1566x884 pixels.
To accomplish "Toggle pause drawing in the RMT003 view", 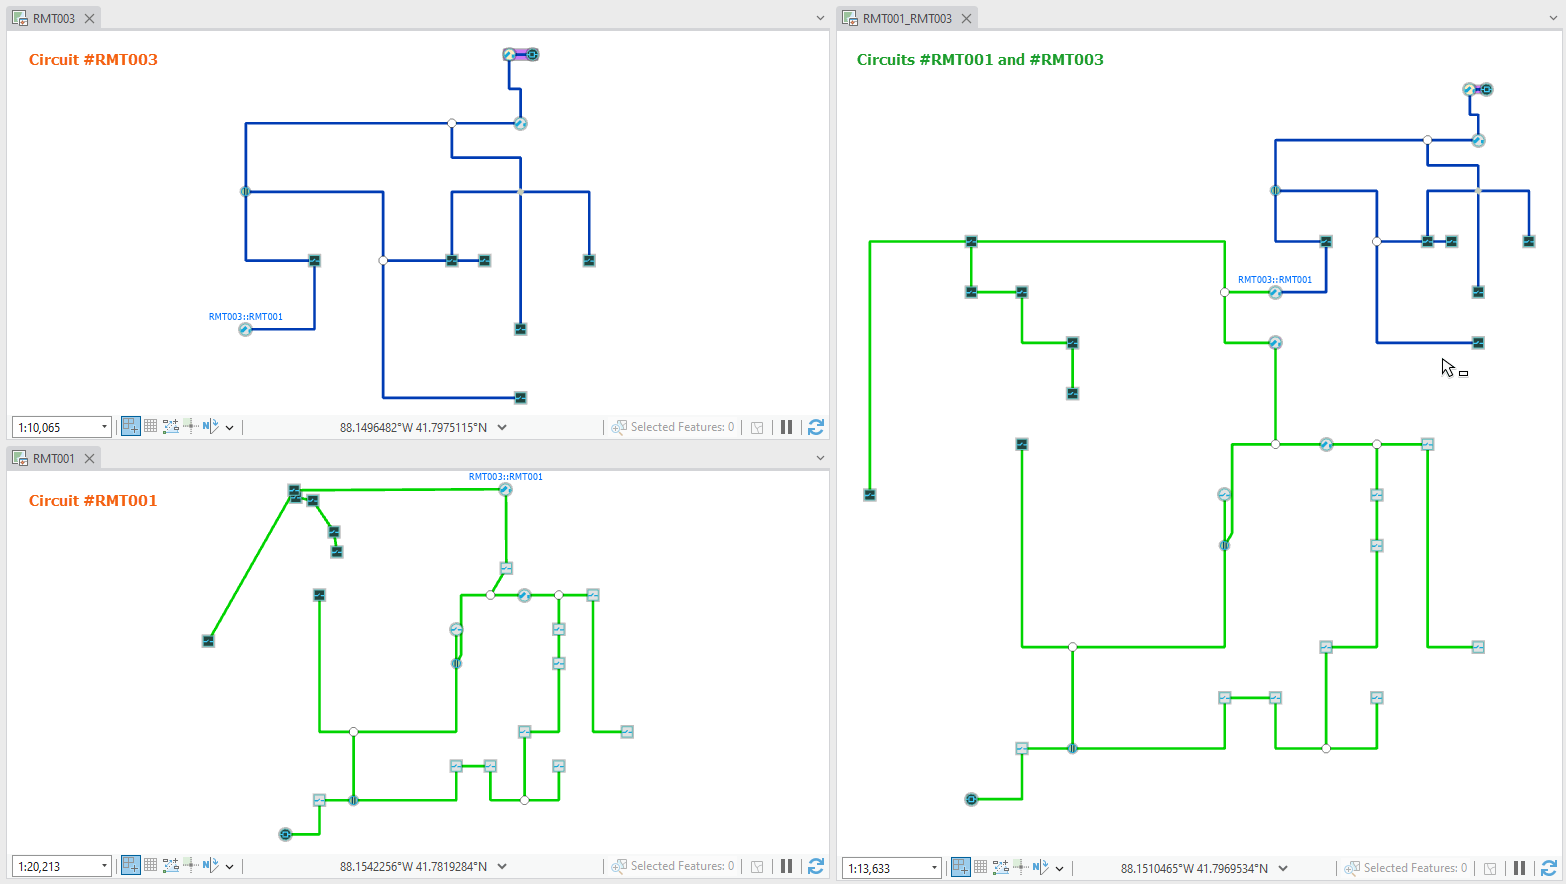I will (x=787, y=426).
